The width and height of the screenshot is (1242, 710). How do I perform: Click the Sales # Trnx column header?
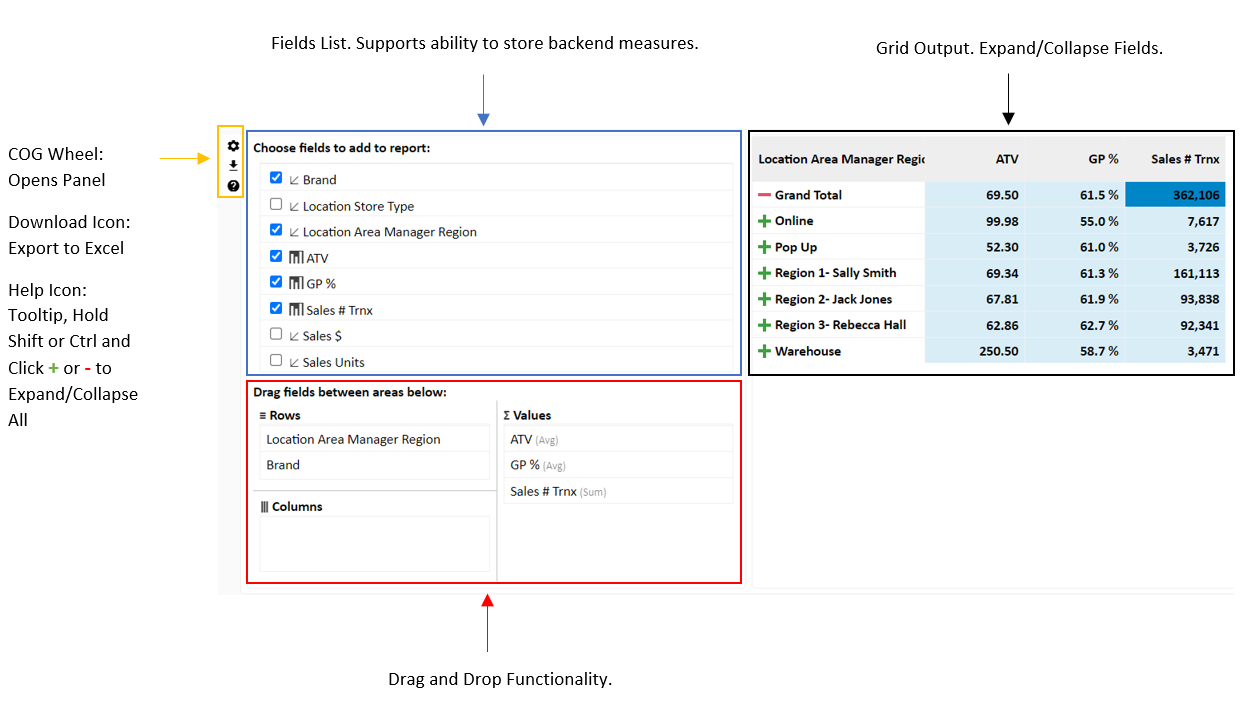1185,159
